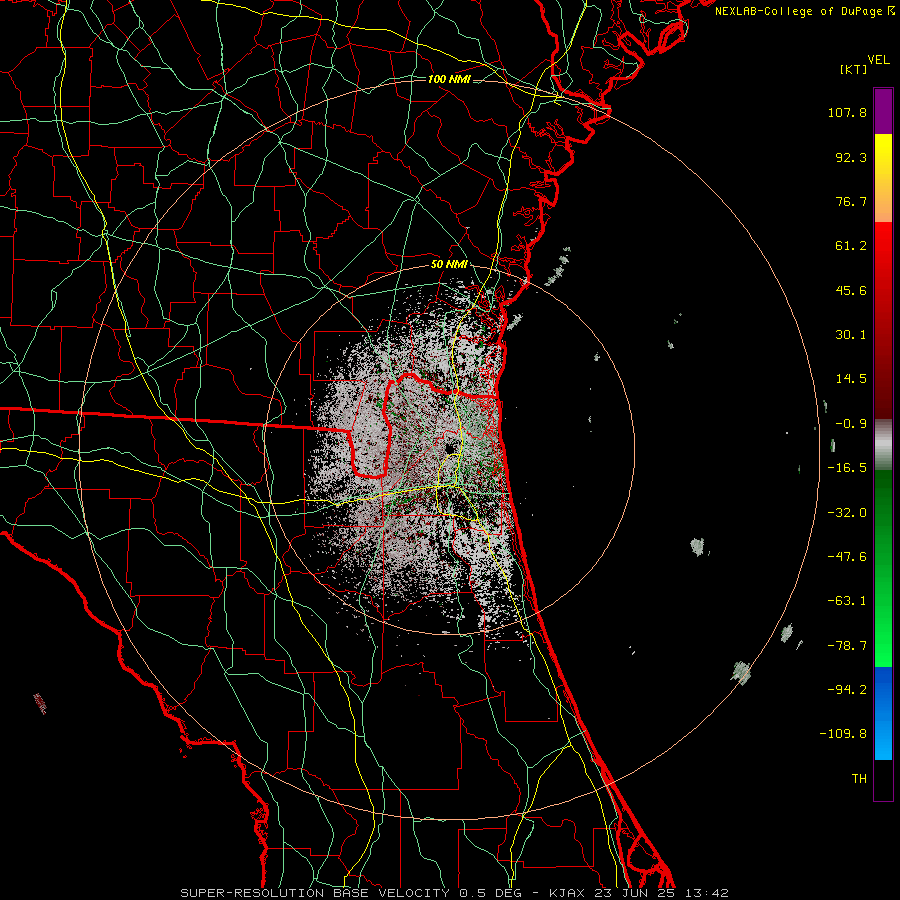Click the [KT] units label
This screenshot has height=900, width=900.
pyautogui.click(x=853, y=69)
